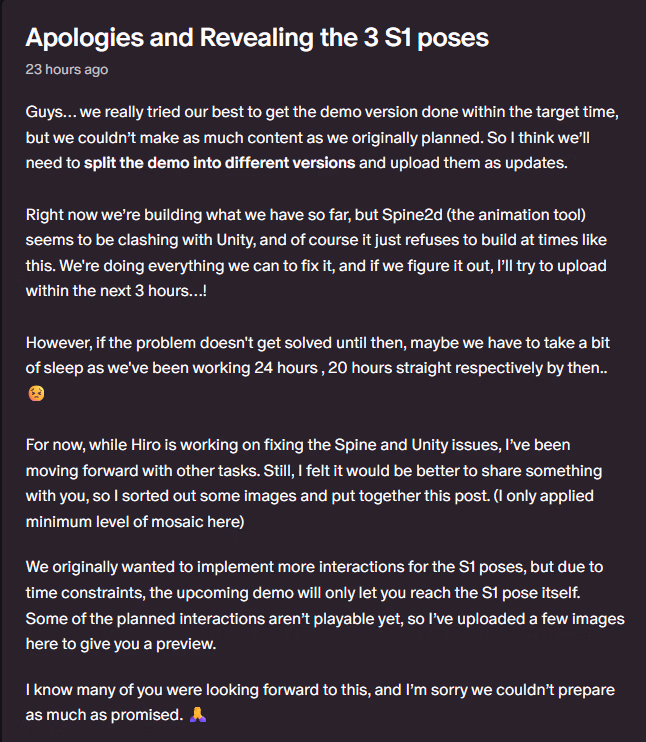This screenshot has width=646, height=742.
Task: Click the "23 hours ago" timestamp
Action: tap(66, 70)
